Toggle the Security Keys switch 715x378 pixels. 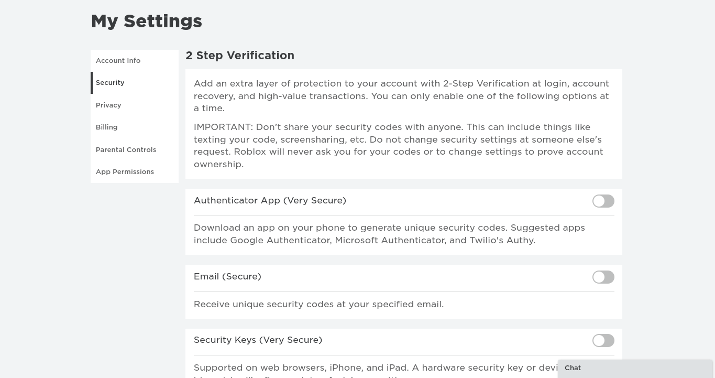click(x=603, y=340)
